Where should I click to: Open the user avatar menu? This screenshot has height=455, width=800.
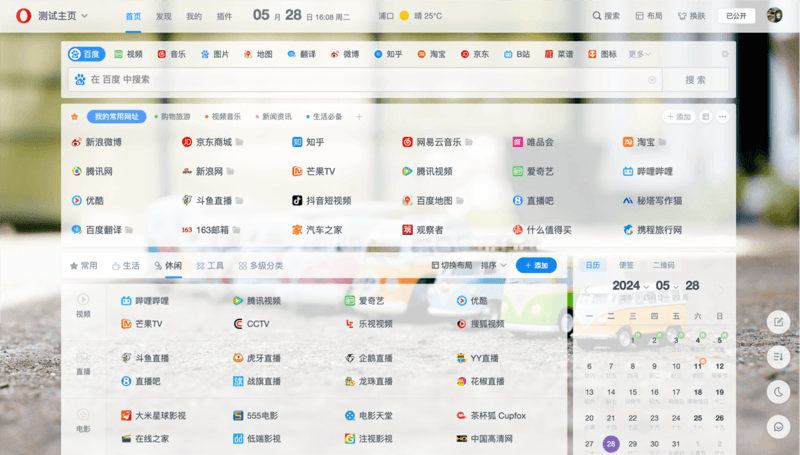point(774,15)
